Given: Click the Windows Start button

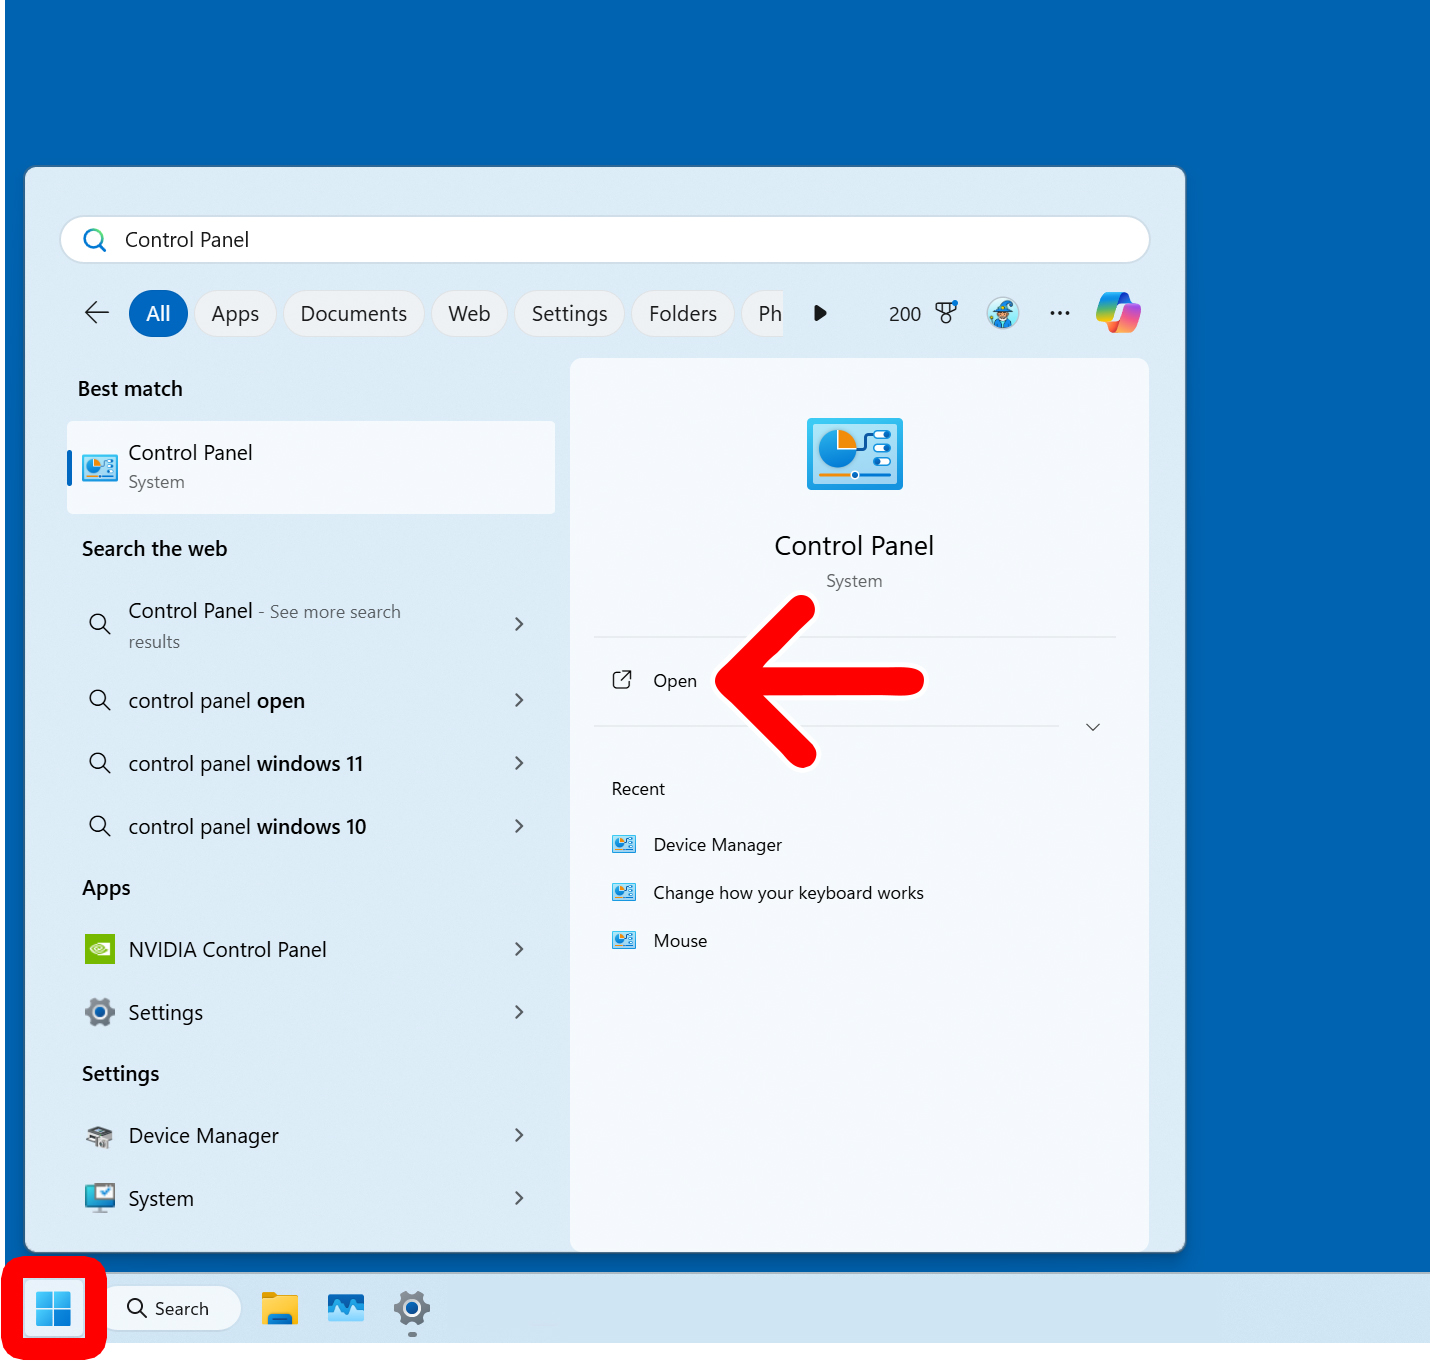Looking at the screenshot, I should (53, 1308).
